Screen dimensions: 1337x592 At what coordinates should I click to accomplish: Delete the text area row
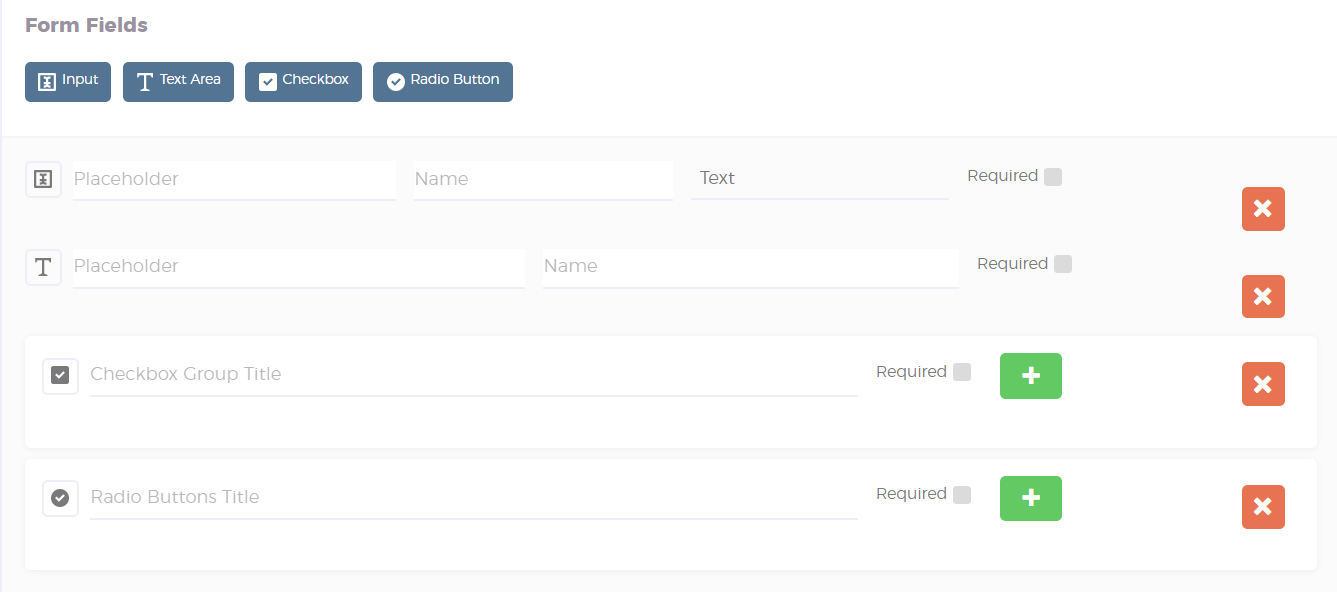[1263, 296]
